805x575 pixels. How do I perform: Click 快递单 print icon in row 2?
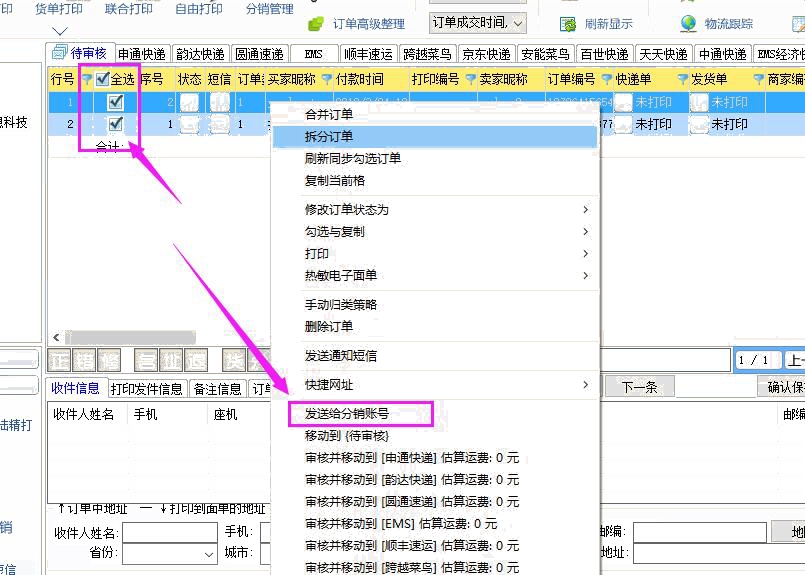(623, 124)
